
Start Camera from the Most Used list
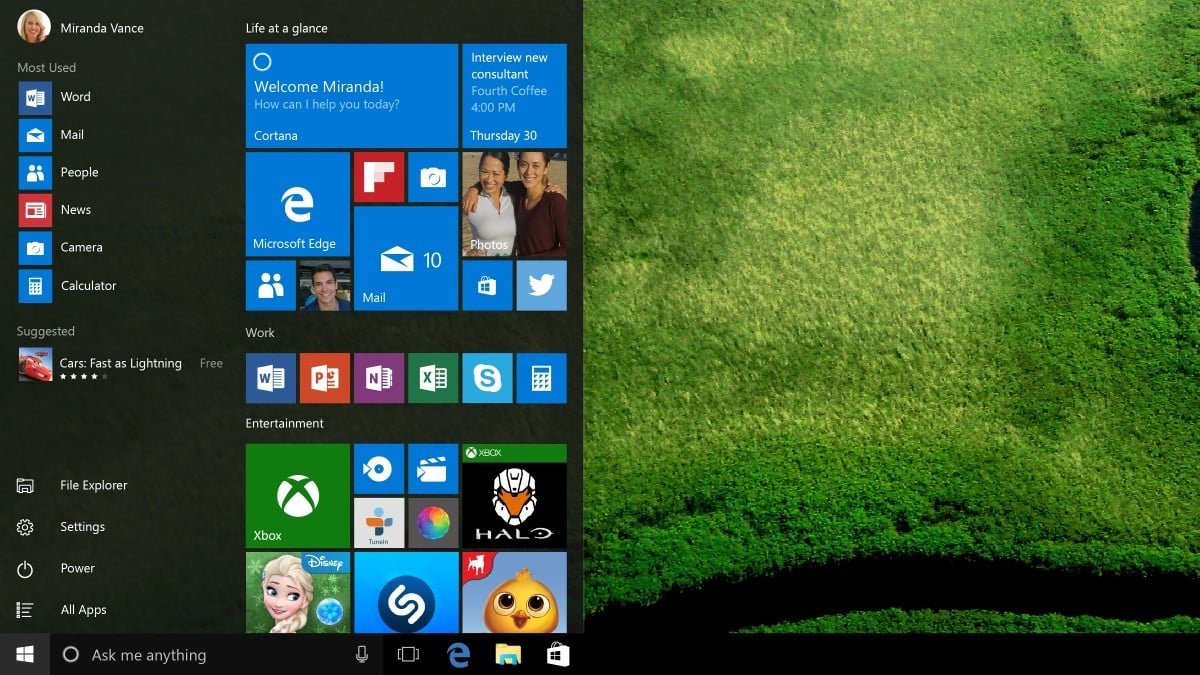61,247
